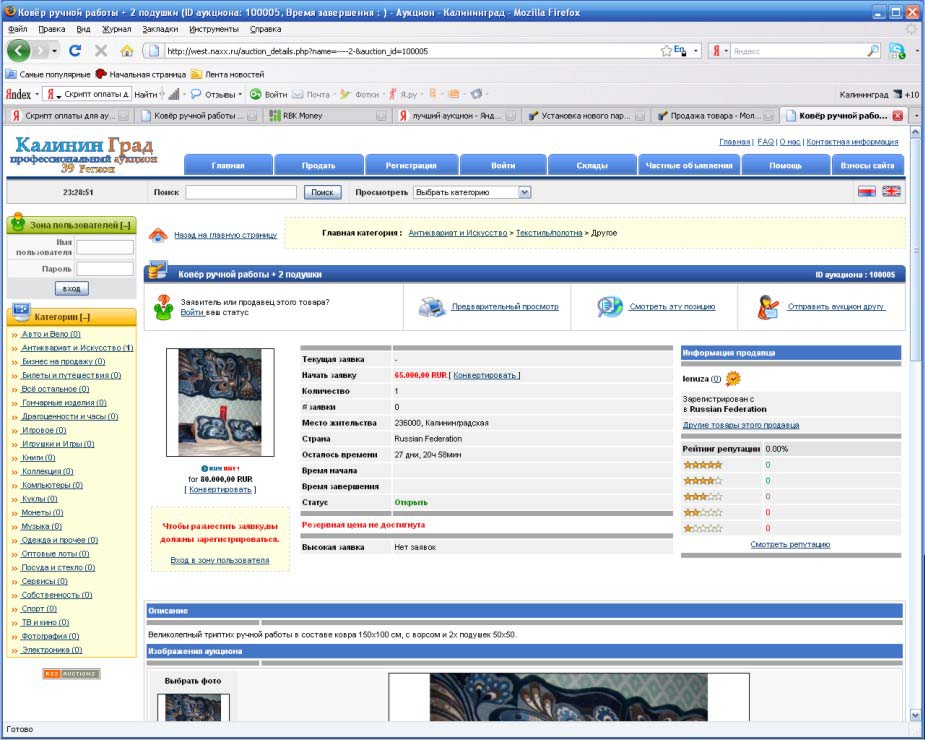Follow Назад на главную страницу link

(x=225, y=235)
